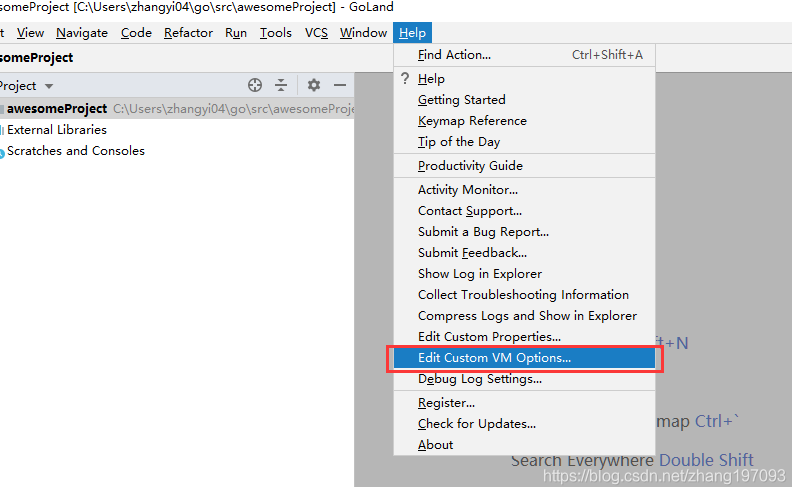Click the question mark icon beside Help

coord(405,78)
